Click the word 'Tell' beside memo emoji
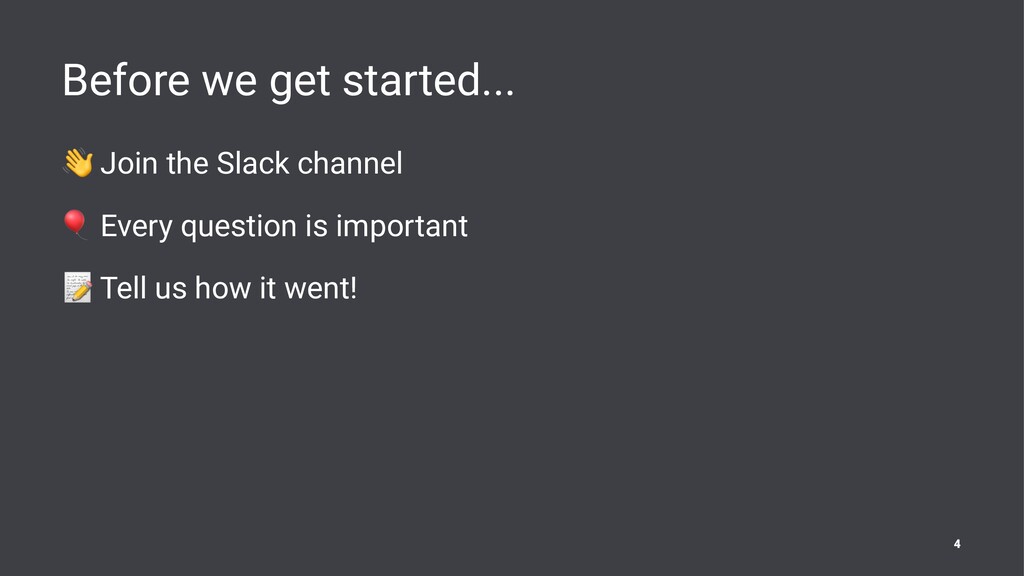This screenshot has height=576, width=1024. (123, 288)
